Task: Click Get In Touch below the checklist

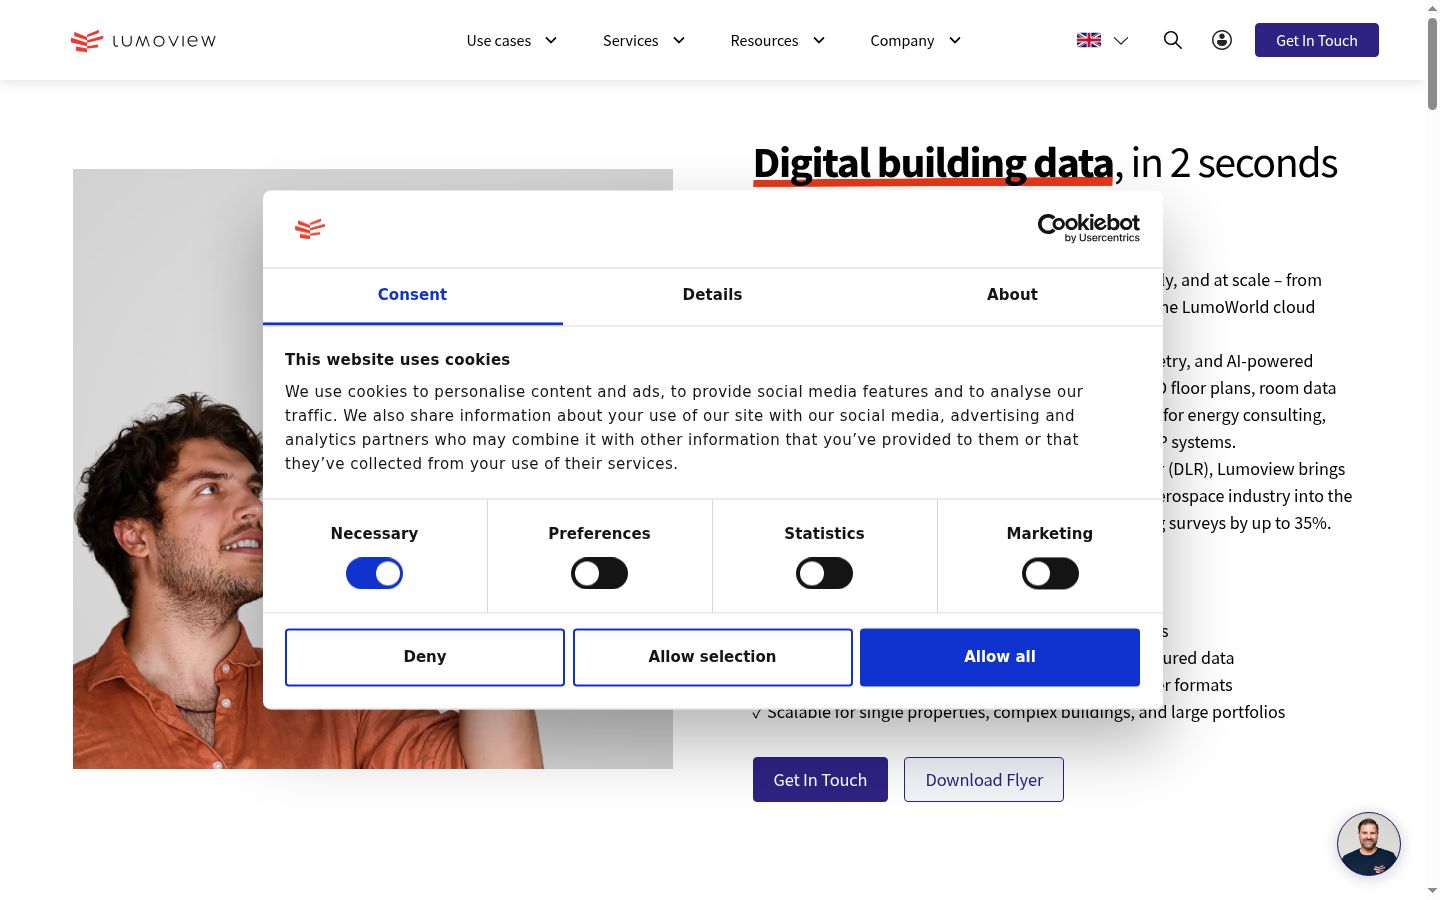Action: coord(820,780)
